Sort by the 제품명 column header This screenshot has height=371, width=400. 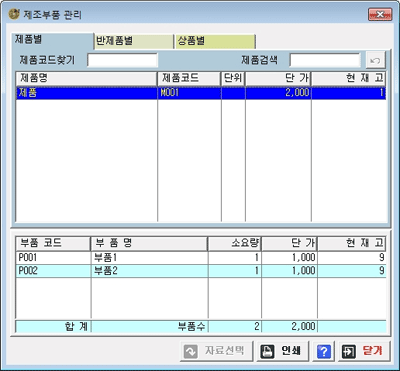(87, 78)
